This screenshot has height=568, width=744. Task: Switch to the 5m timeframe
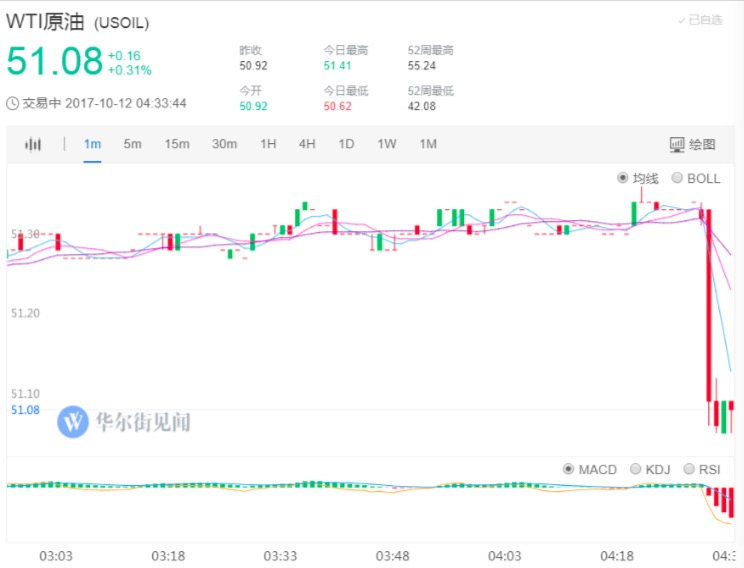click(132, 144)
